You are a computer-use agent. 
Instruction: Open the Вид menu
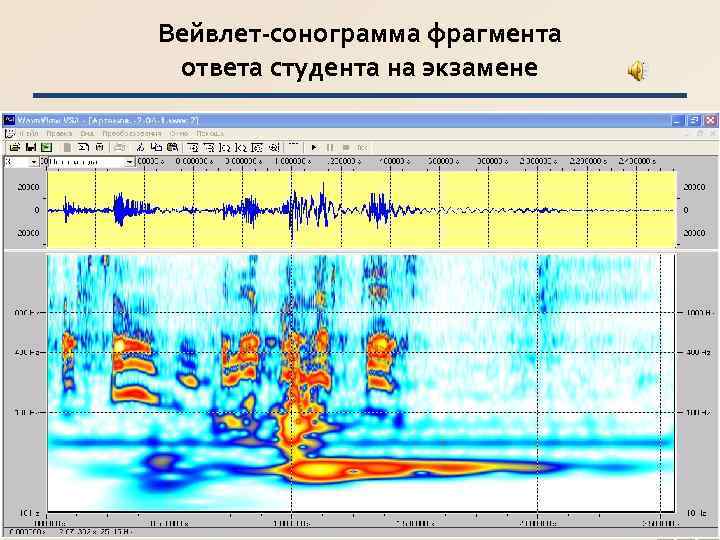coord(87,134)
